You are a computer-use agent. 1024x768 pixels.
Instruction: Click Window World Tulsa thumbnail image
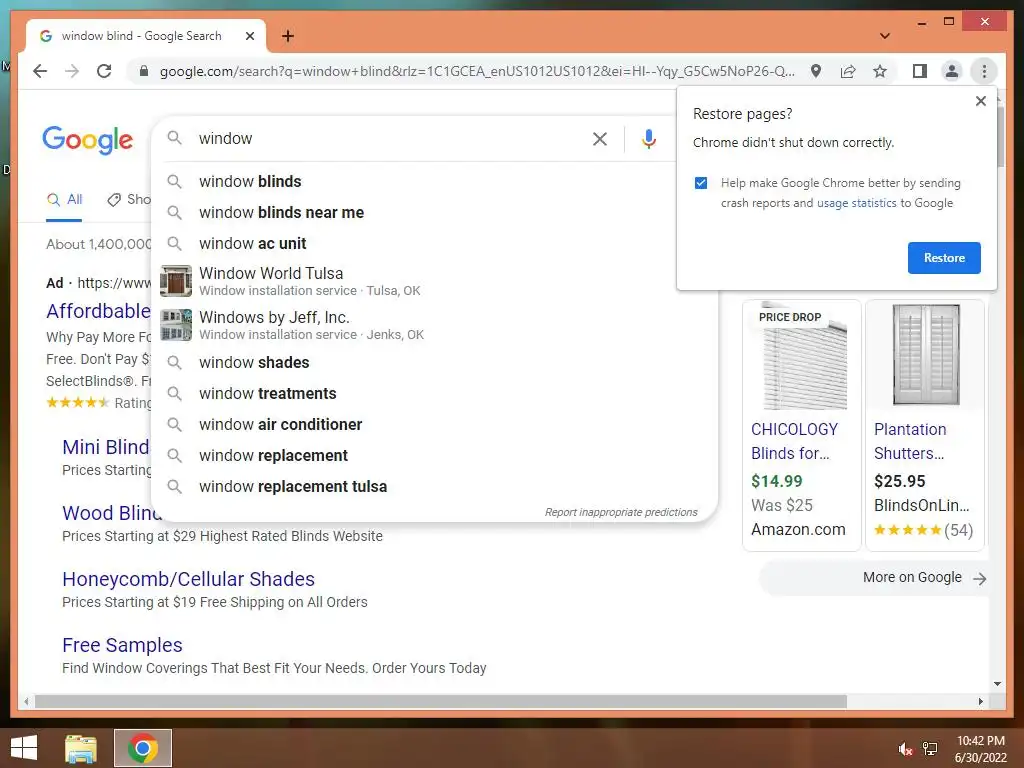click(176, 281)
